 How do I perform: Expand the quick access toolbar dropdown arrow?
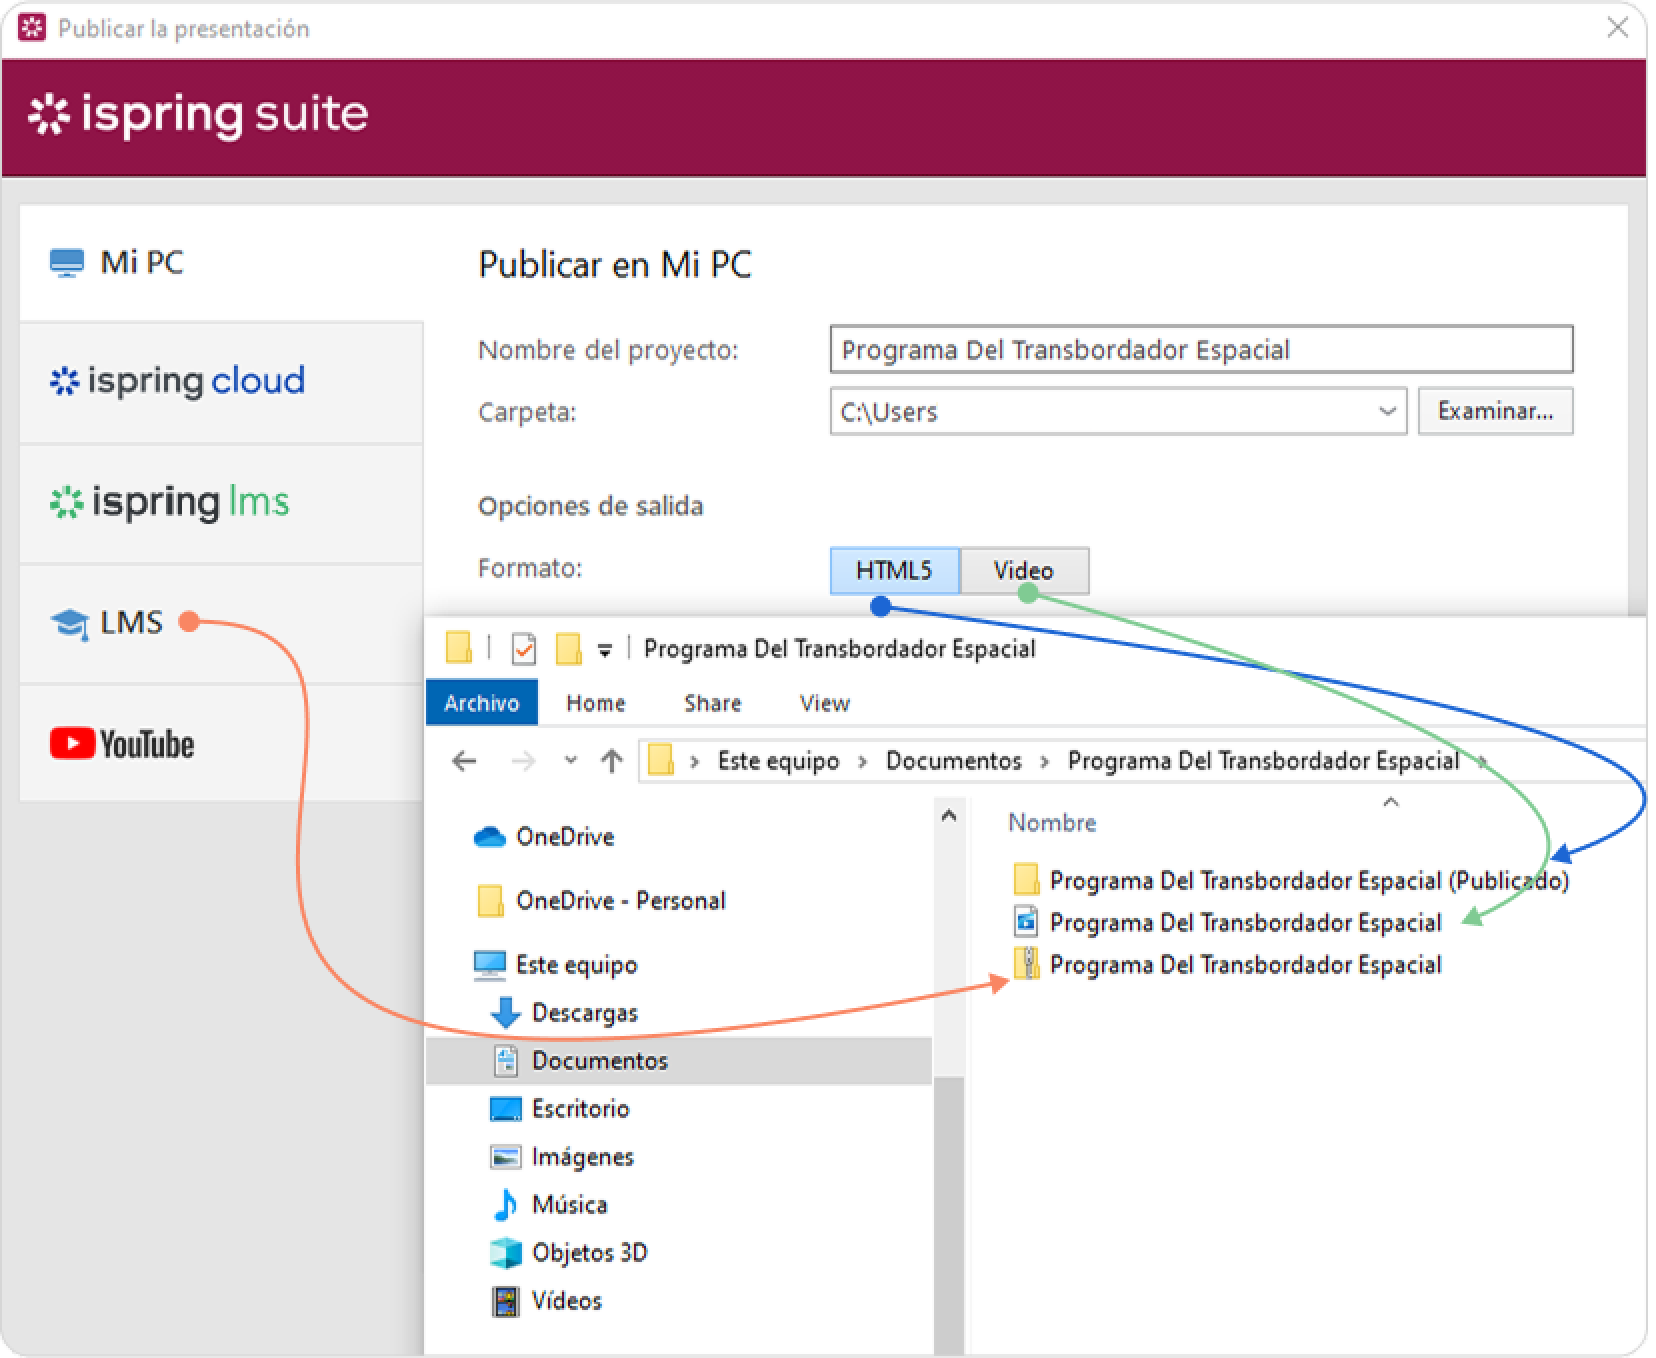(604, 651)
